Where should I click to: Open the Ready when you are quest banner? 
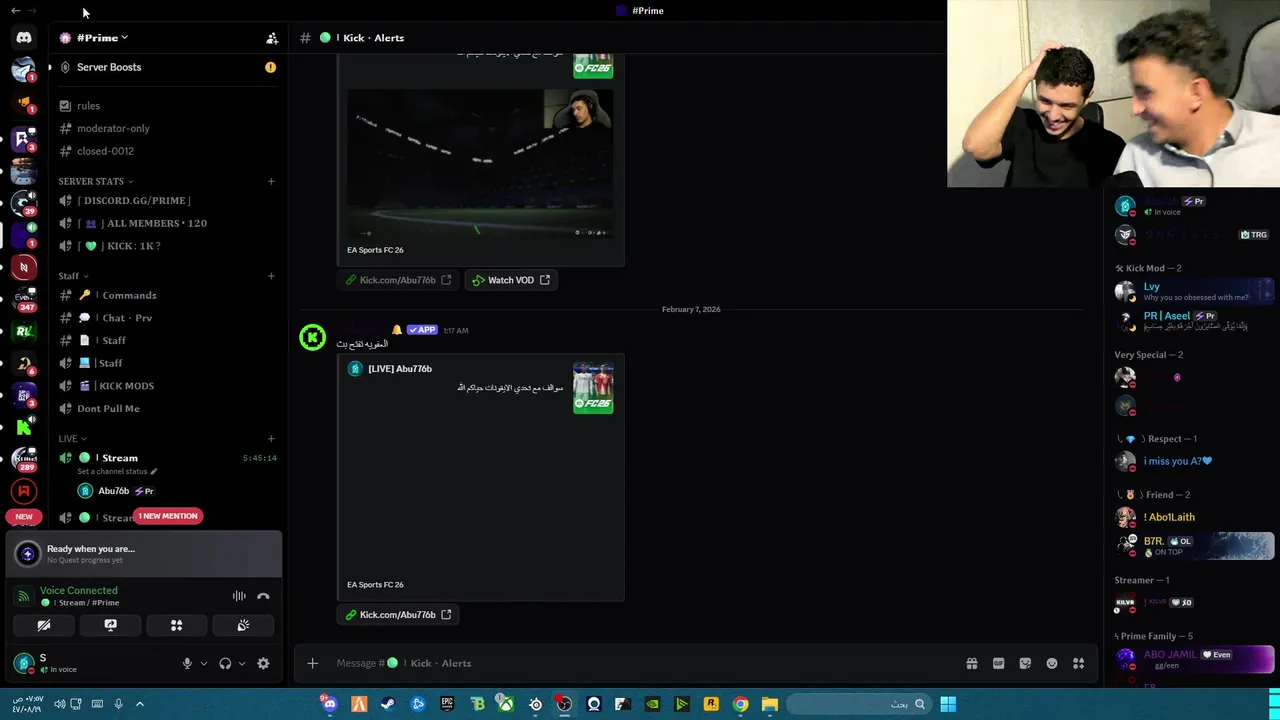[x=143, y=554]
